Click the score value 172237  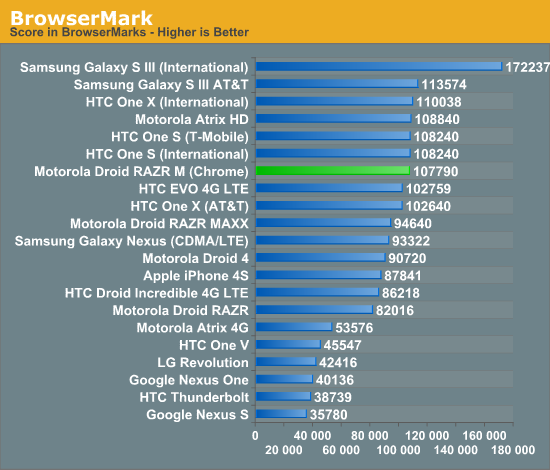[527, 67]
